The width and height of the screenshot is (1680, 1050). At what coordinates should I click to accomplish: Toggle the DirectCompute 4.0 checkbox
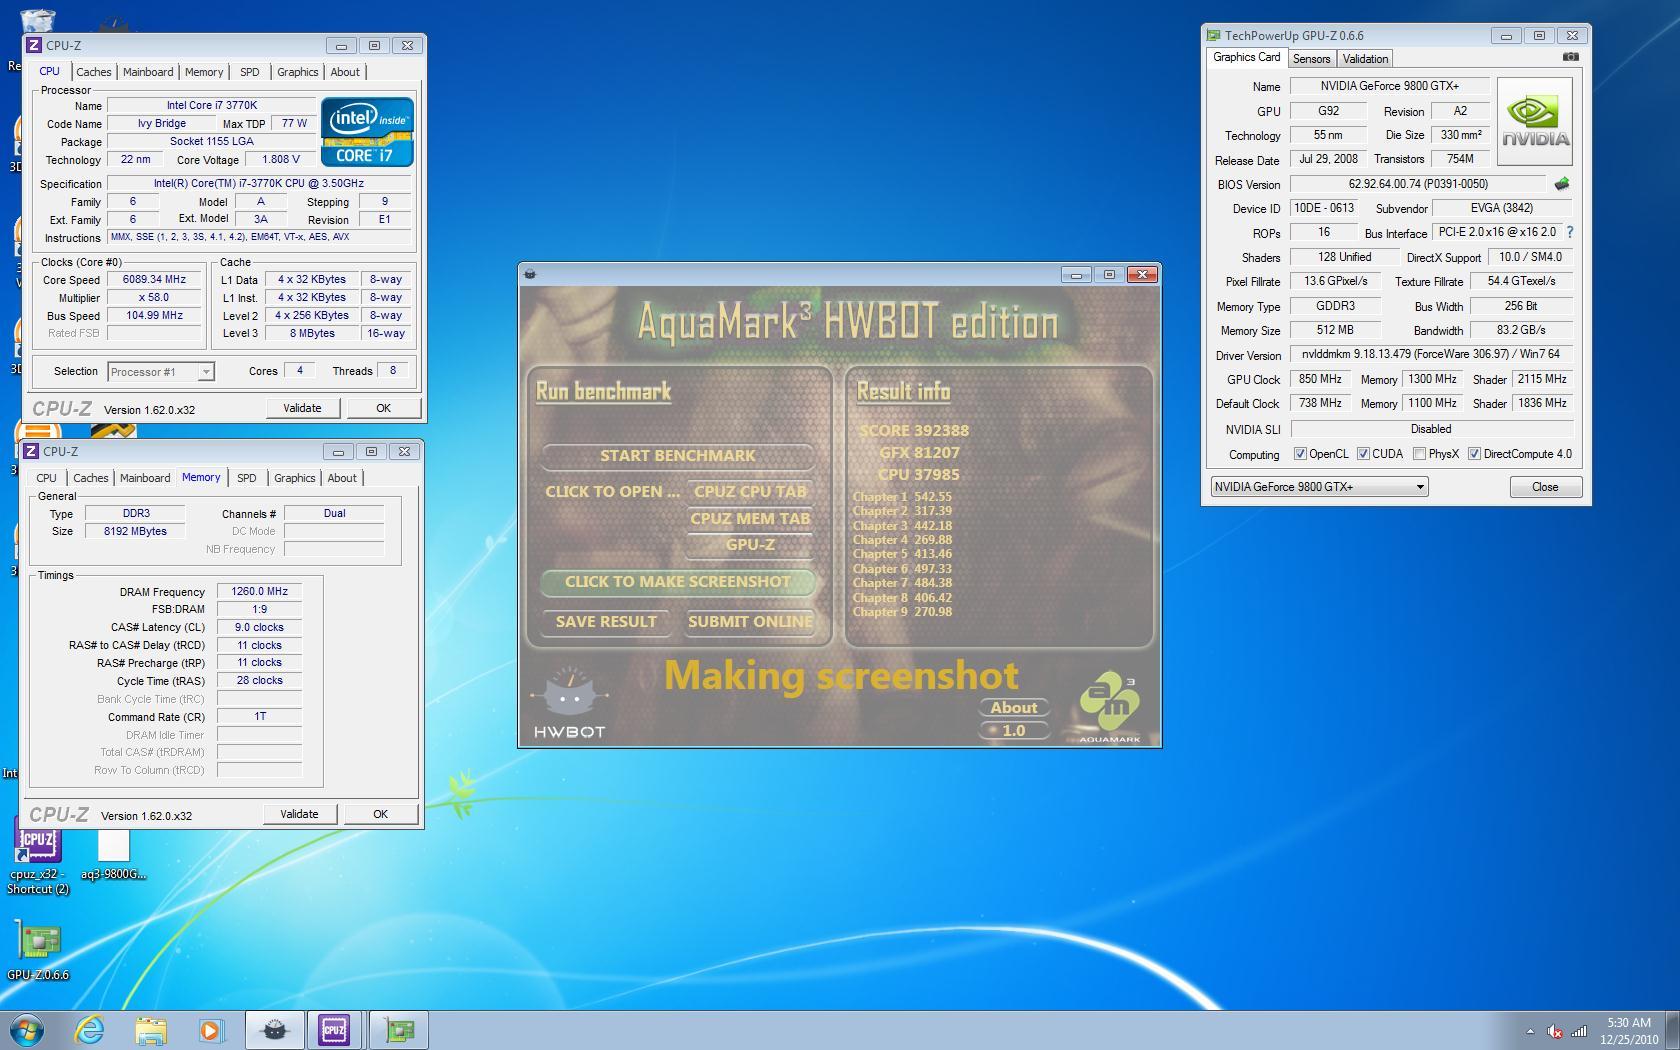point(1474,454)
